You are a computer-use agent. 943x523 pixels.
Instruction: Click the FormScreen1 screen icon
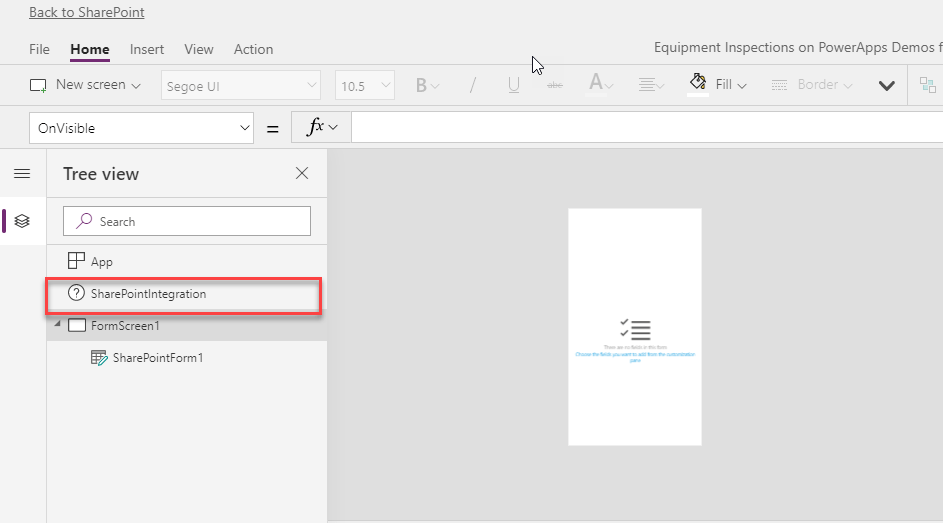coord(77,326)
